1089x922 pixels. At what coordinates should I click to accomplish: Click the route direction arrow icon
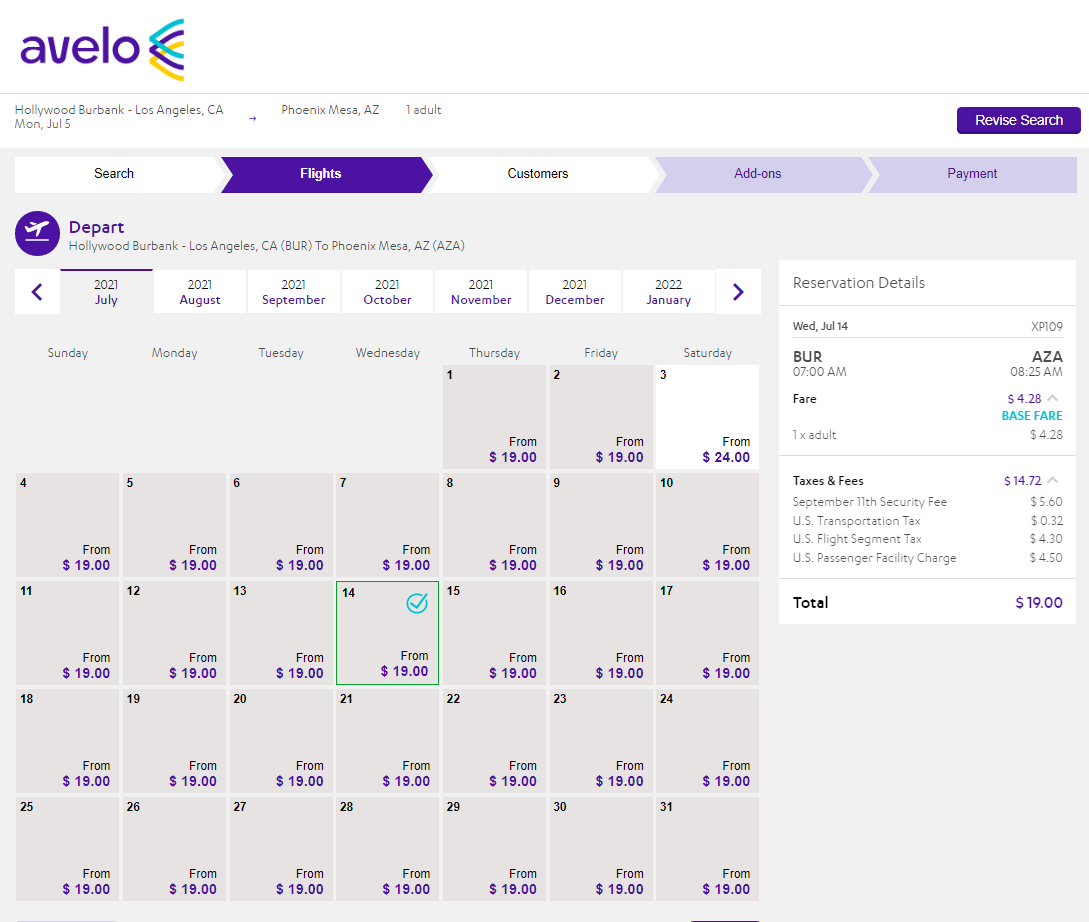[x=252, y=118]
